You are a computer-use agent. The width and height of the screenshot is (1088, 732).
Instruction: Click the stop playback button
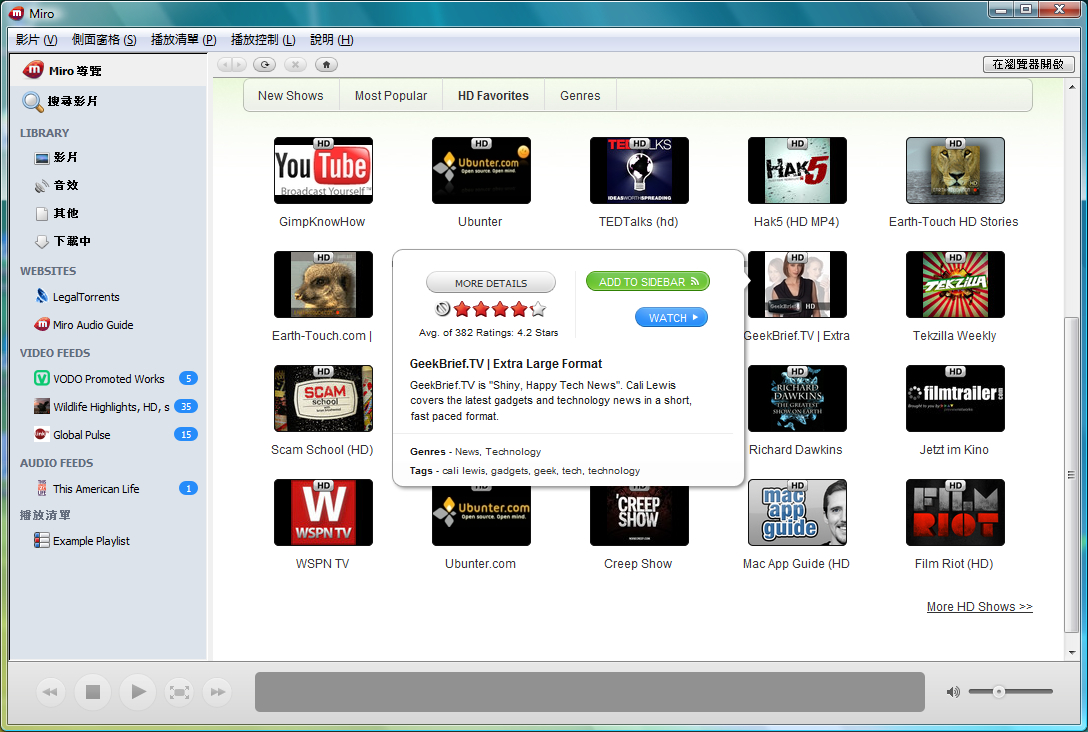[93, 692]
